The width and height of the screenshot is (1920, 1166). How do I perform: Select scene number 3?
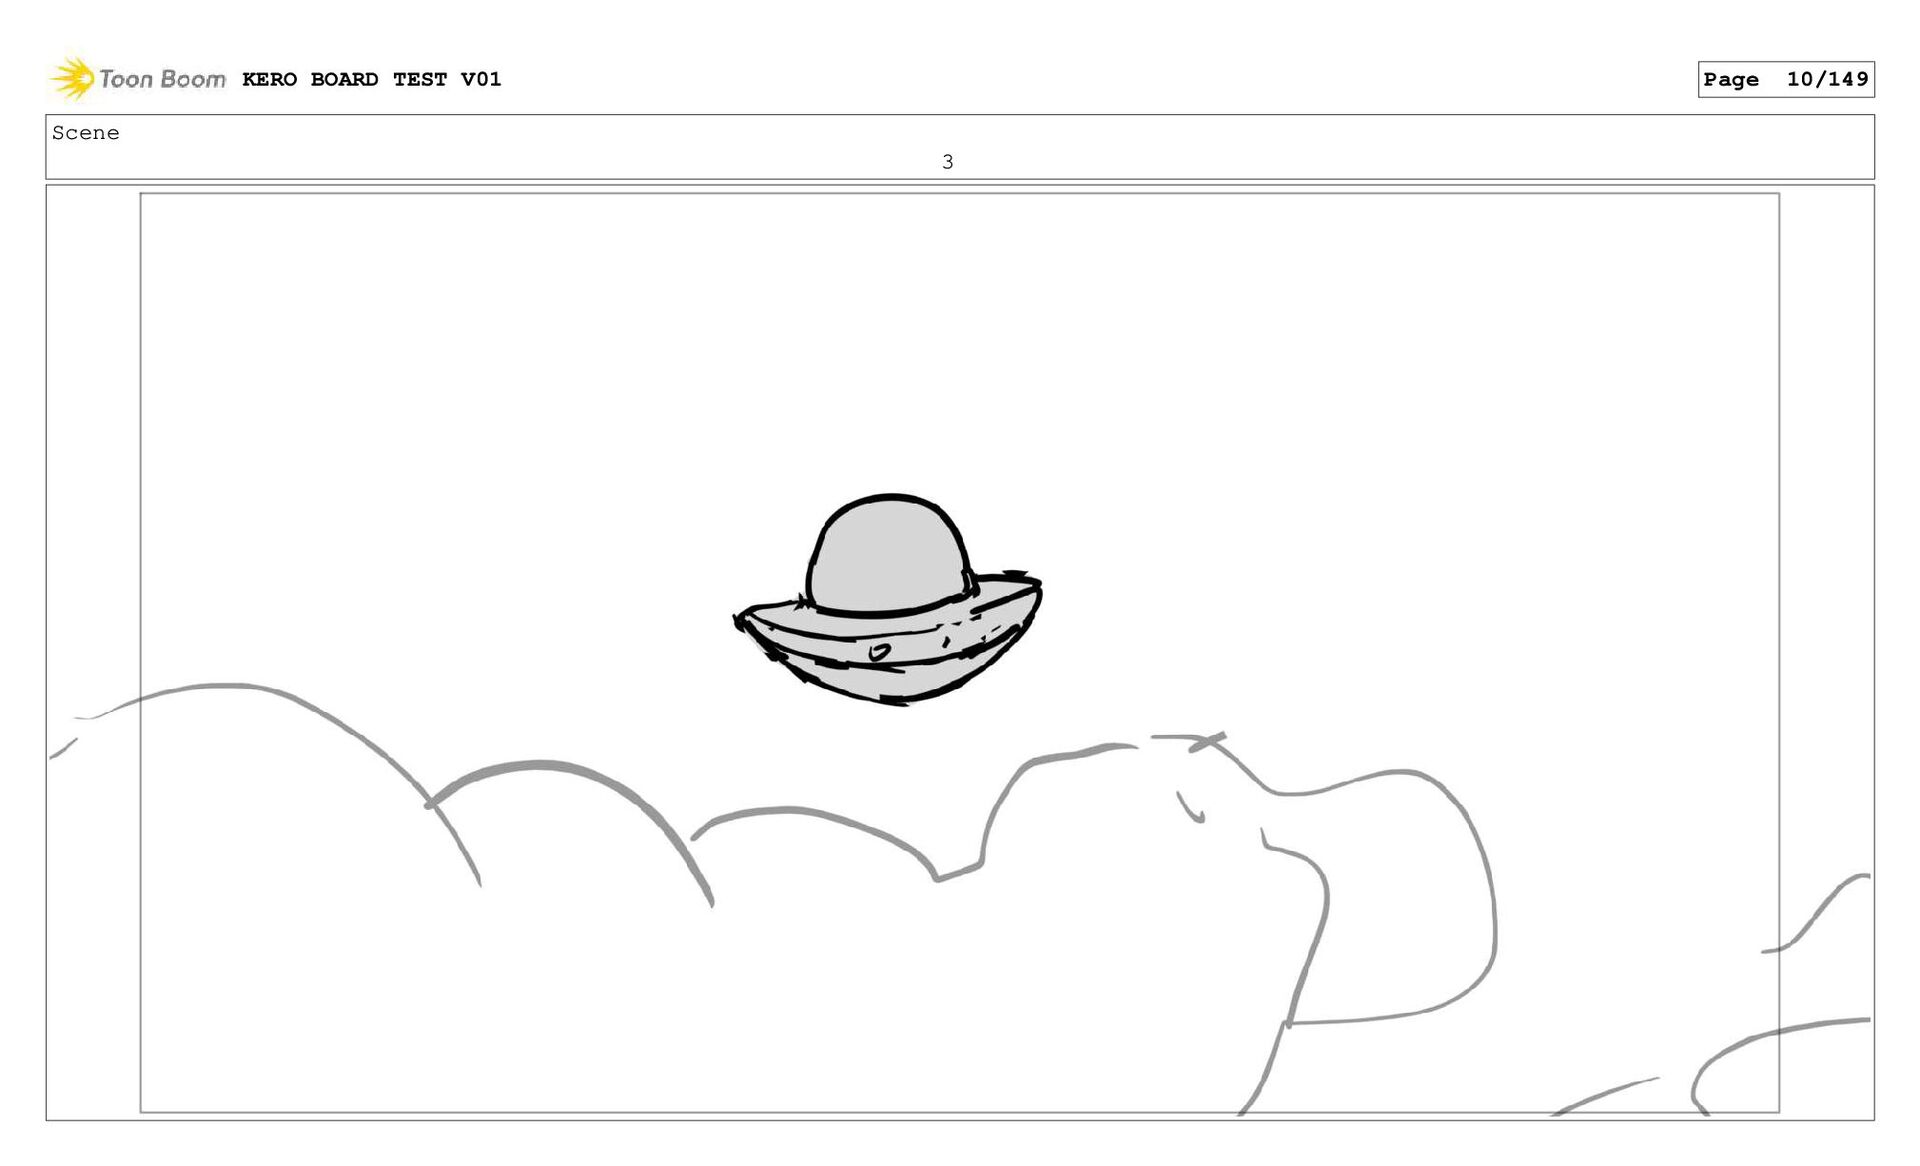(947, 162)
